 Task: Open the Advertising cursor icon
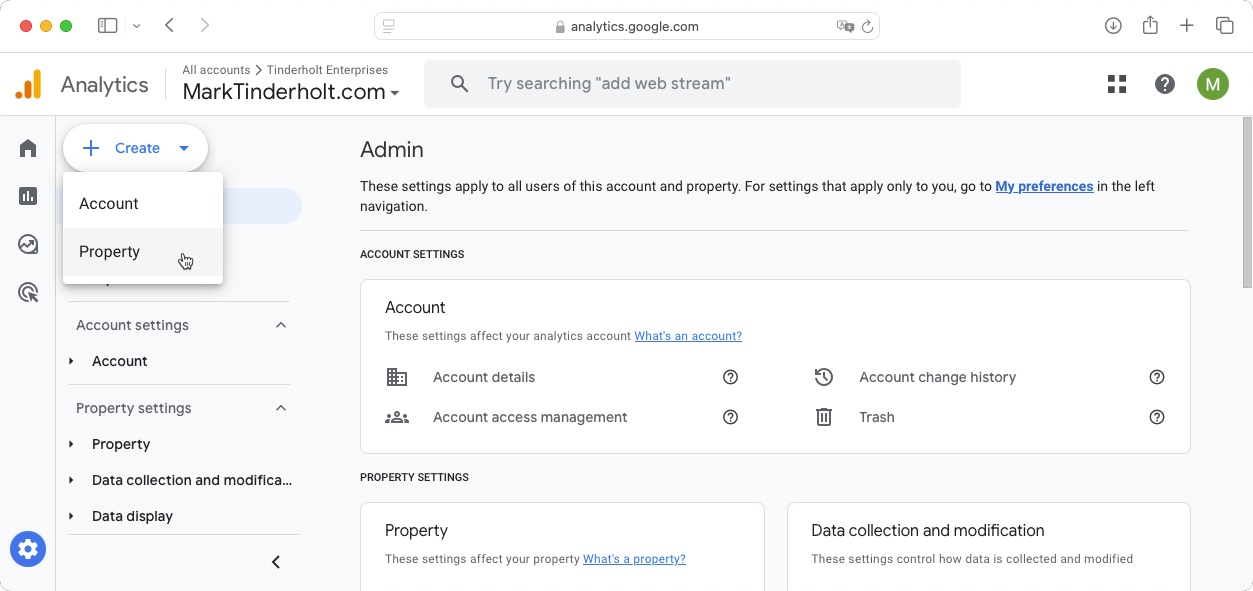pyautogui.click(x=28, y=292)
